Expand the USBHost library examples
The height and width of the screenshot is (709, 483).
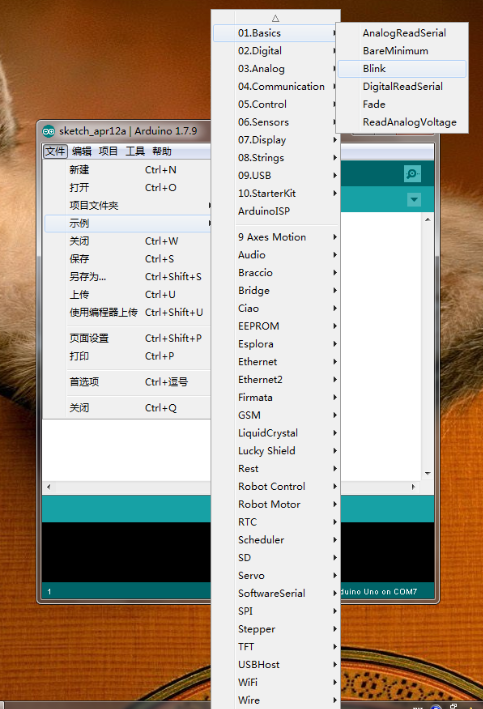(275, 665)
